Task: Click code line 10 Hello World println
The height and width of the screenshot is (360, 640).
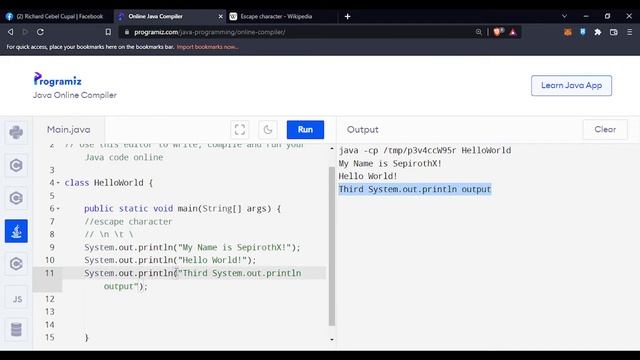Action: tap(170, 260)
